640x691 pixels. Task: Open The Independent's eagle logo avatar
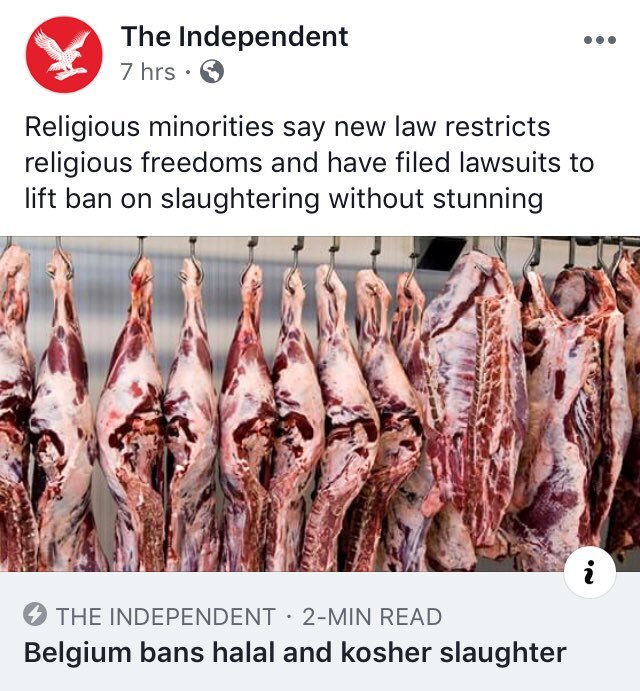(64, 54)
